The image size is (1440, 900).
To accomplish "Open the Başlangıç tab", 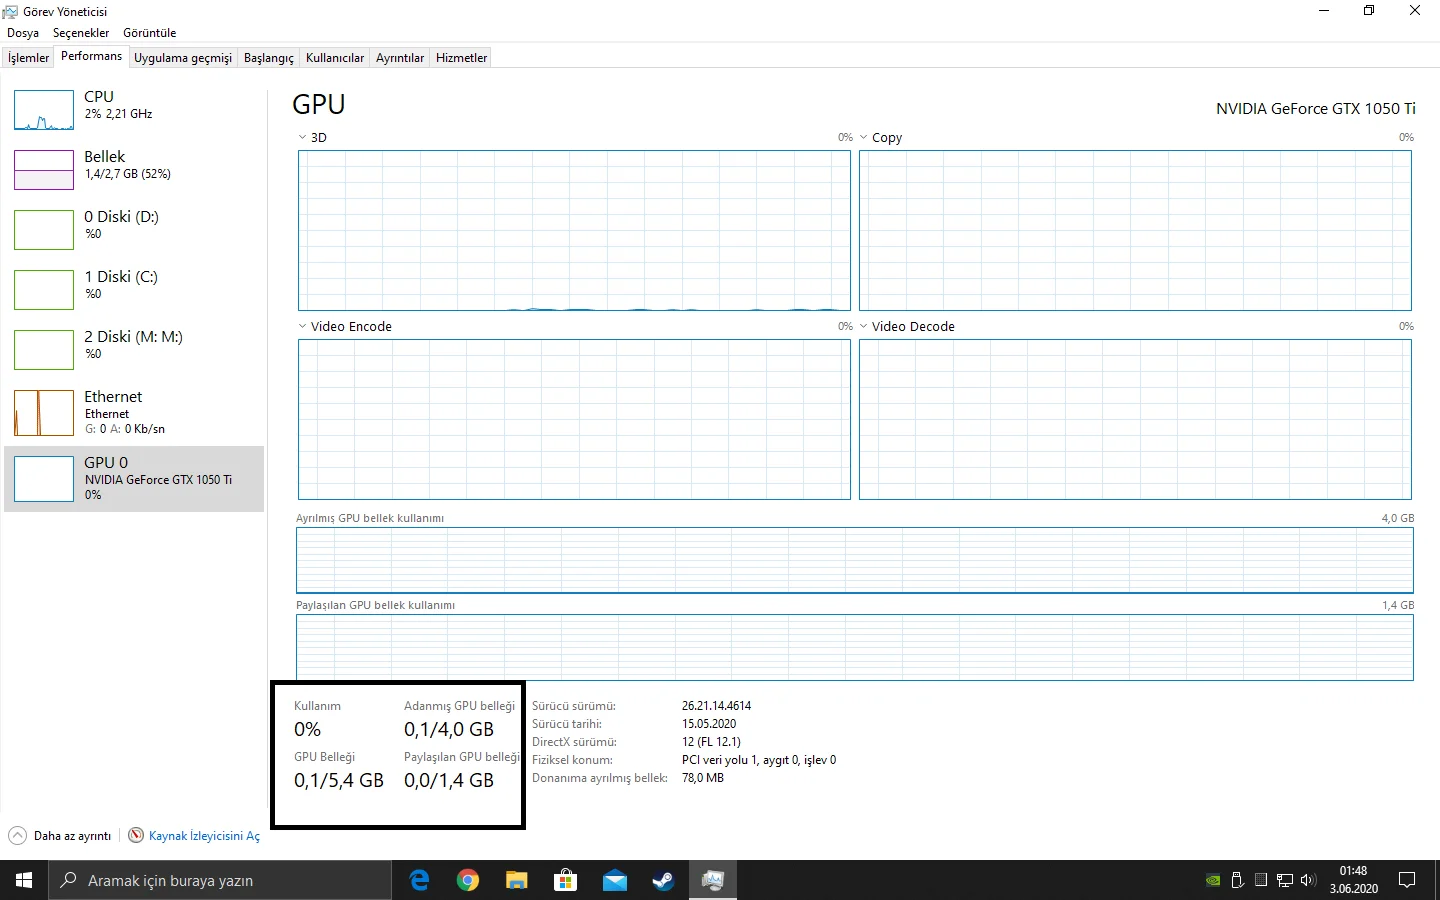I will [x=269, y=58].
